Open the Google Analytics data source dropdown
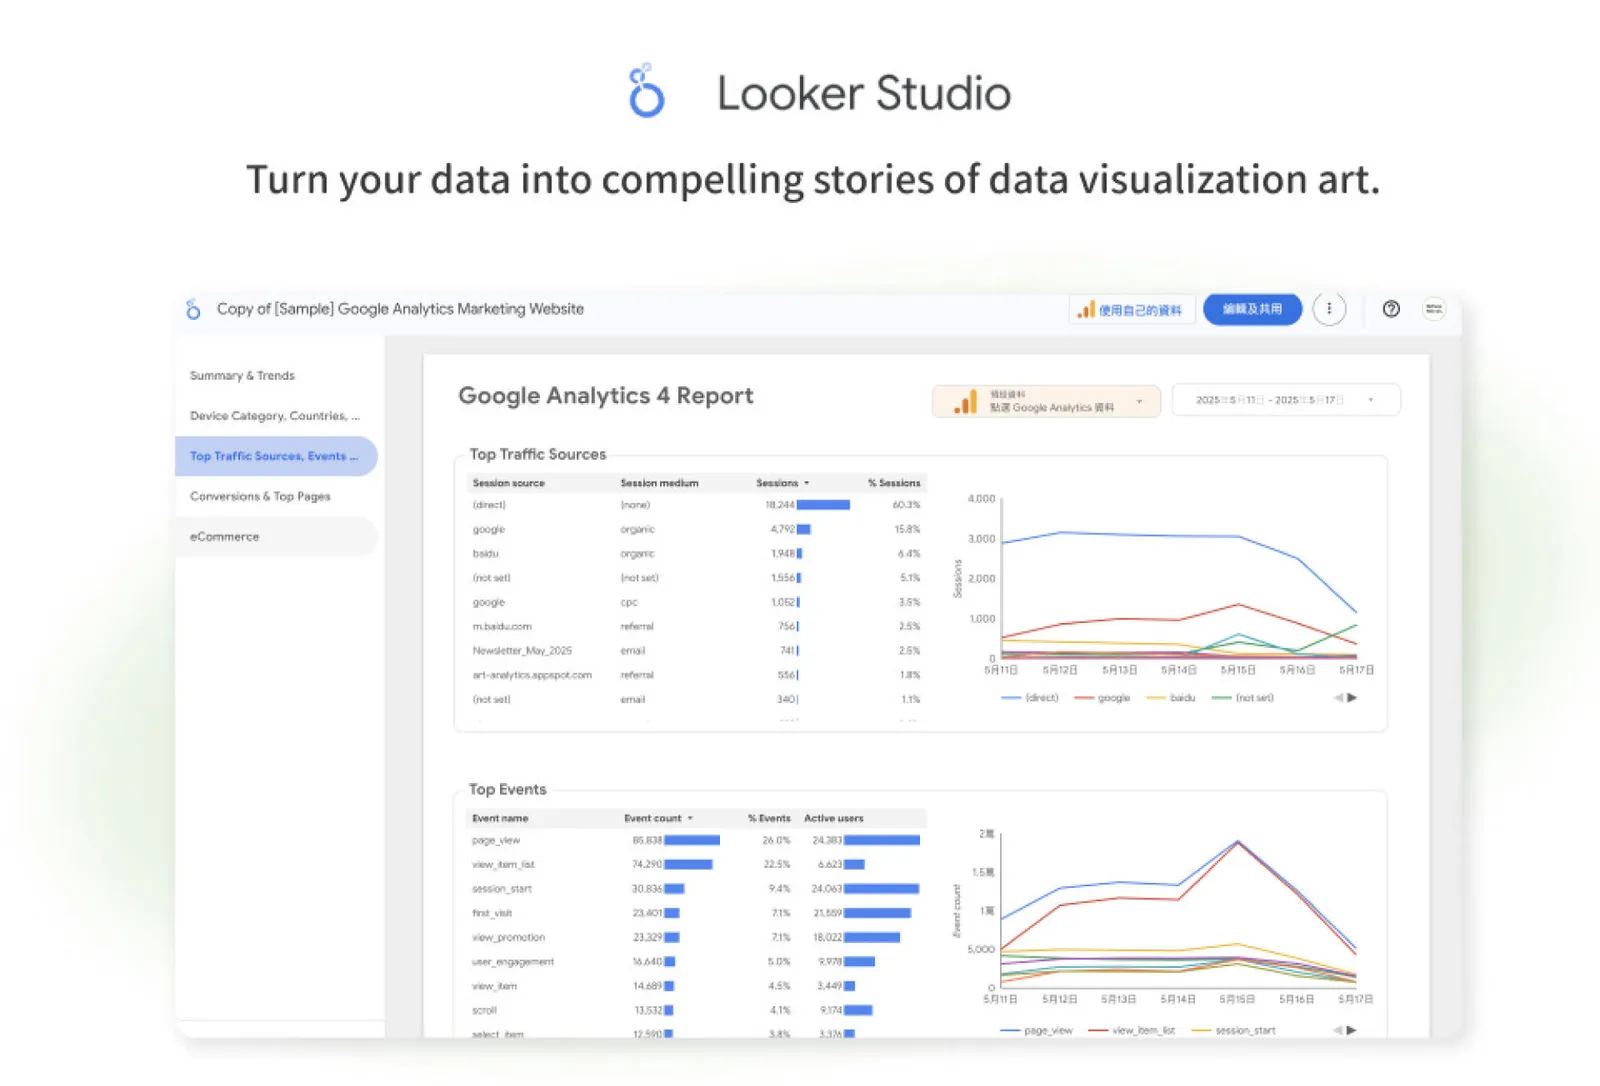Viewport: 1600px width, 1086px height. click(1046, 401)
